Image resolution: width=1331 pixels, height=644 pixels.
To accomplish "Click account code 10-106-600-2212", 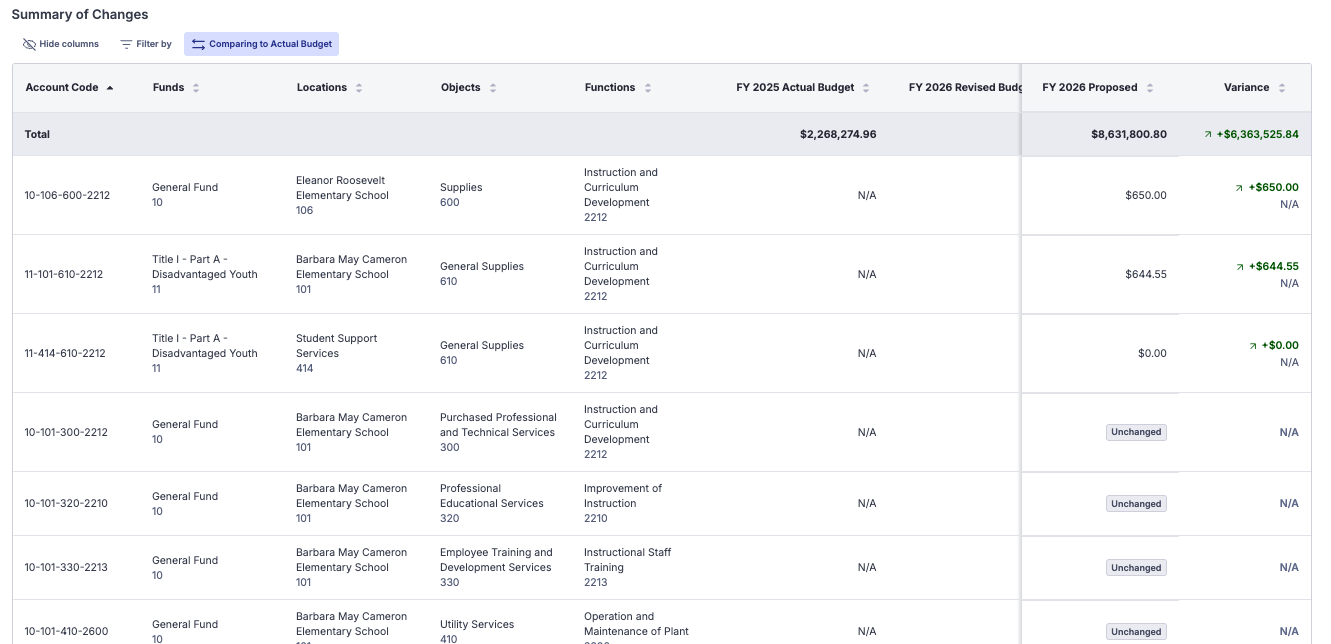I will [67, 195].
